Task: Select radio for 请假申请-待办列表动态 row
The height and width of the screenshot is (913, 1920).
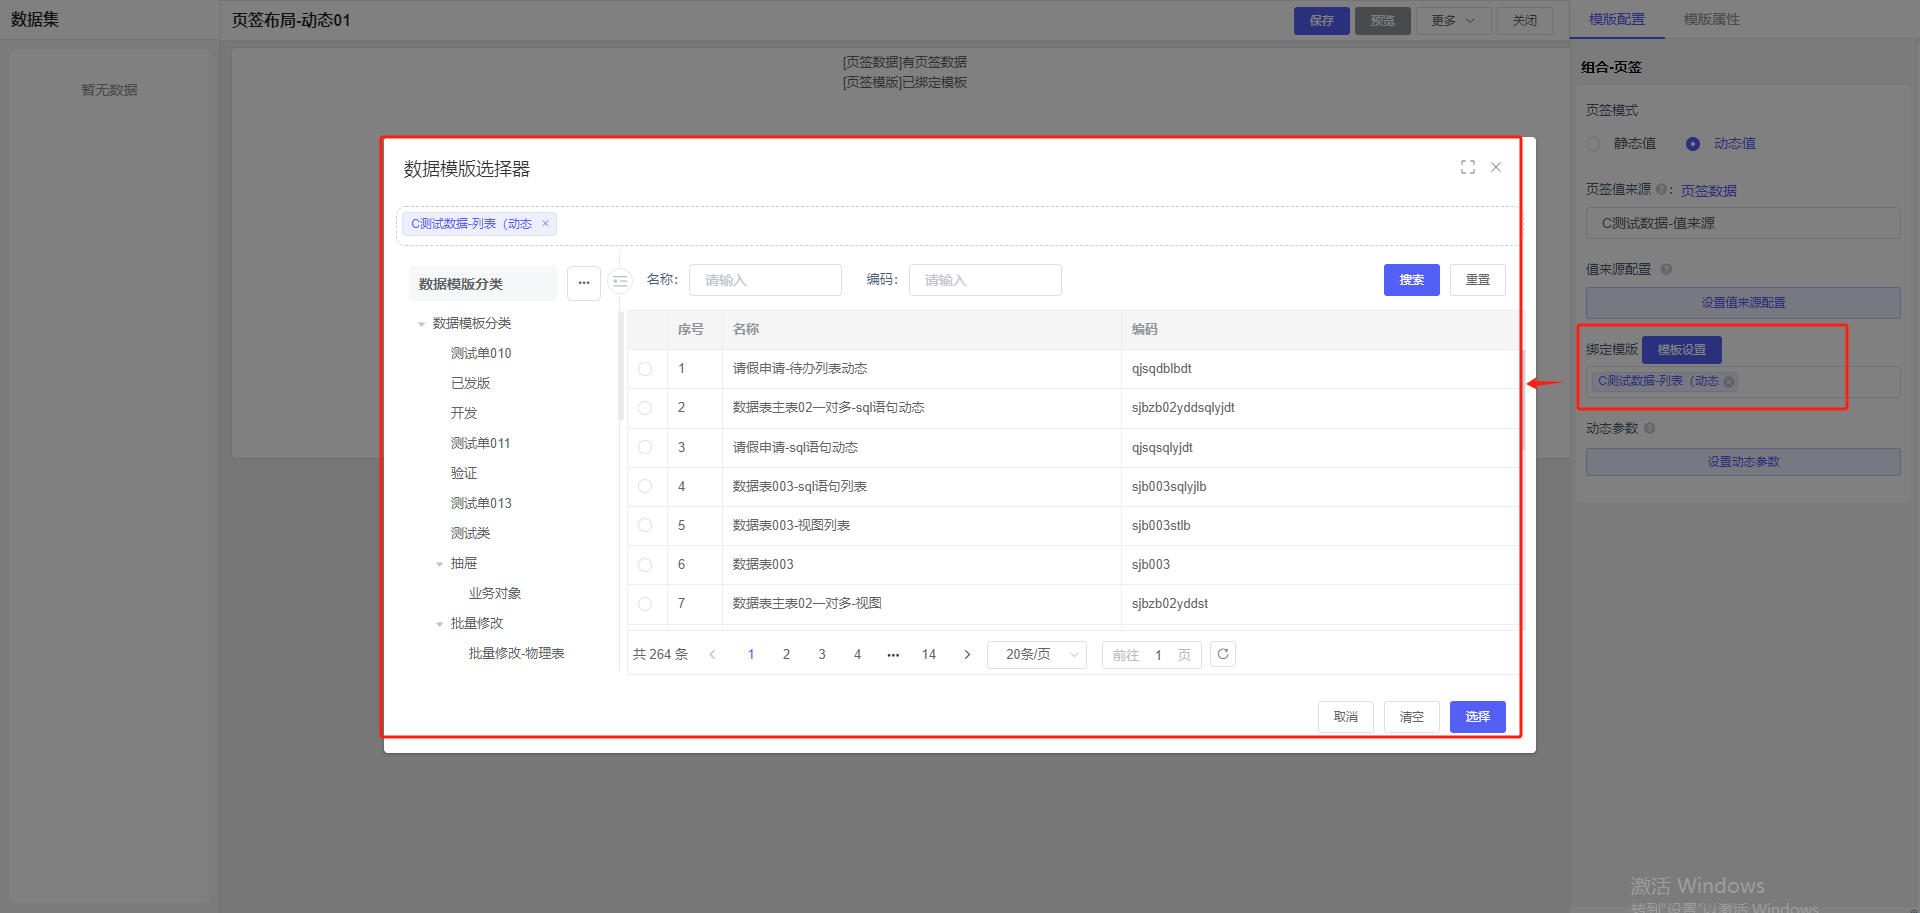Action: (x=645, y=369)
